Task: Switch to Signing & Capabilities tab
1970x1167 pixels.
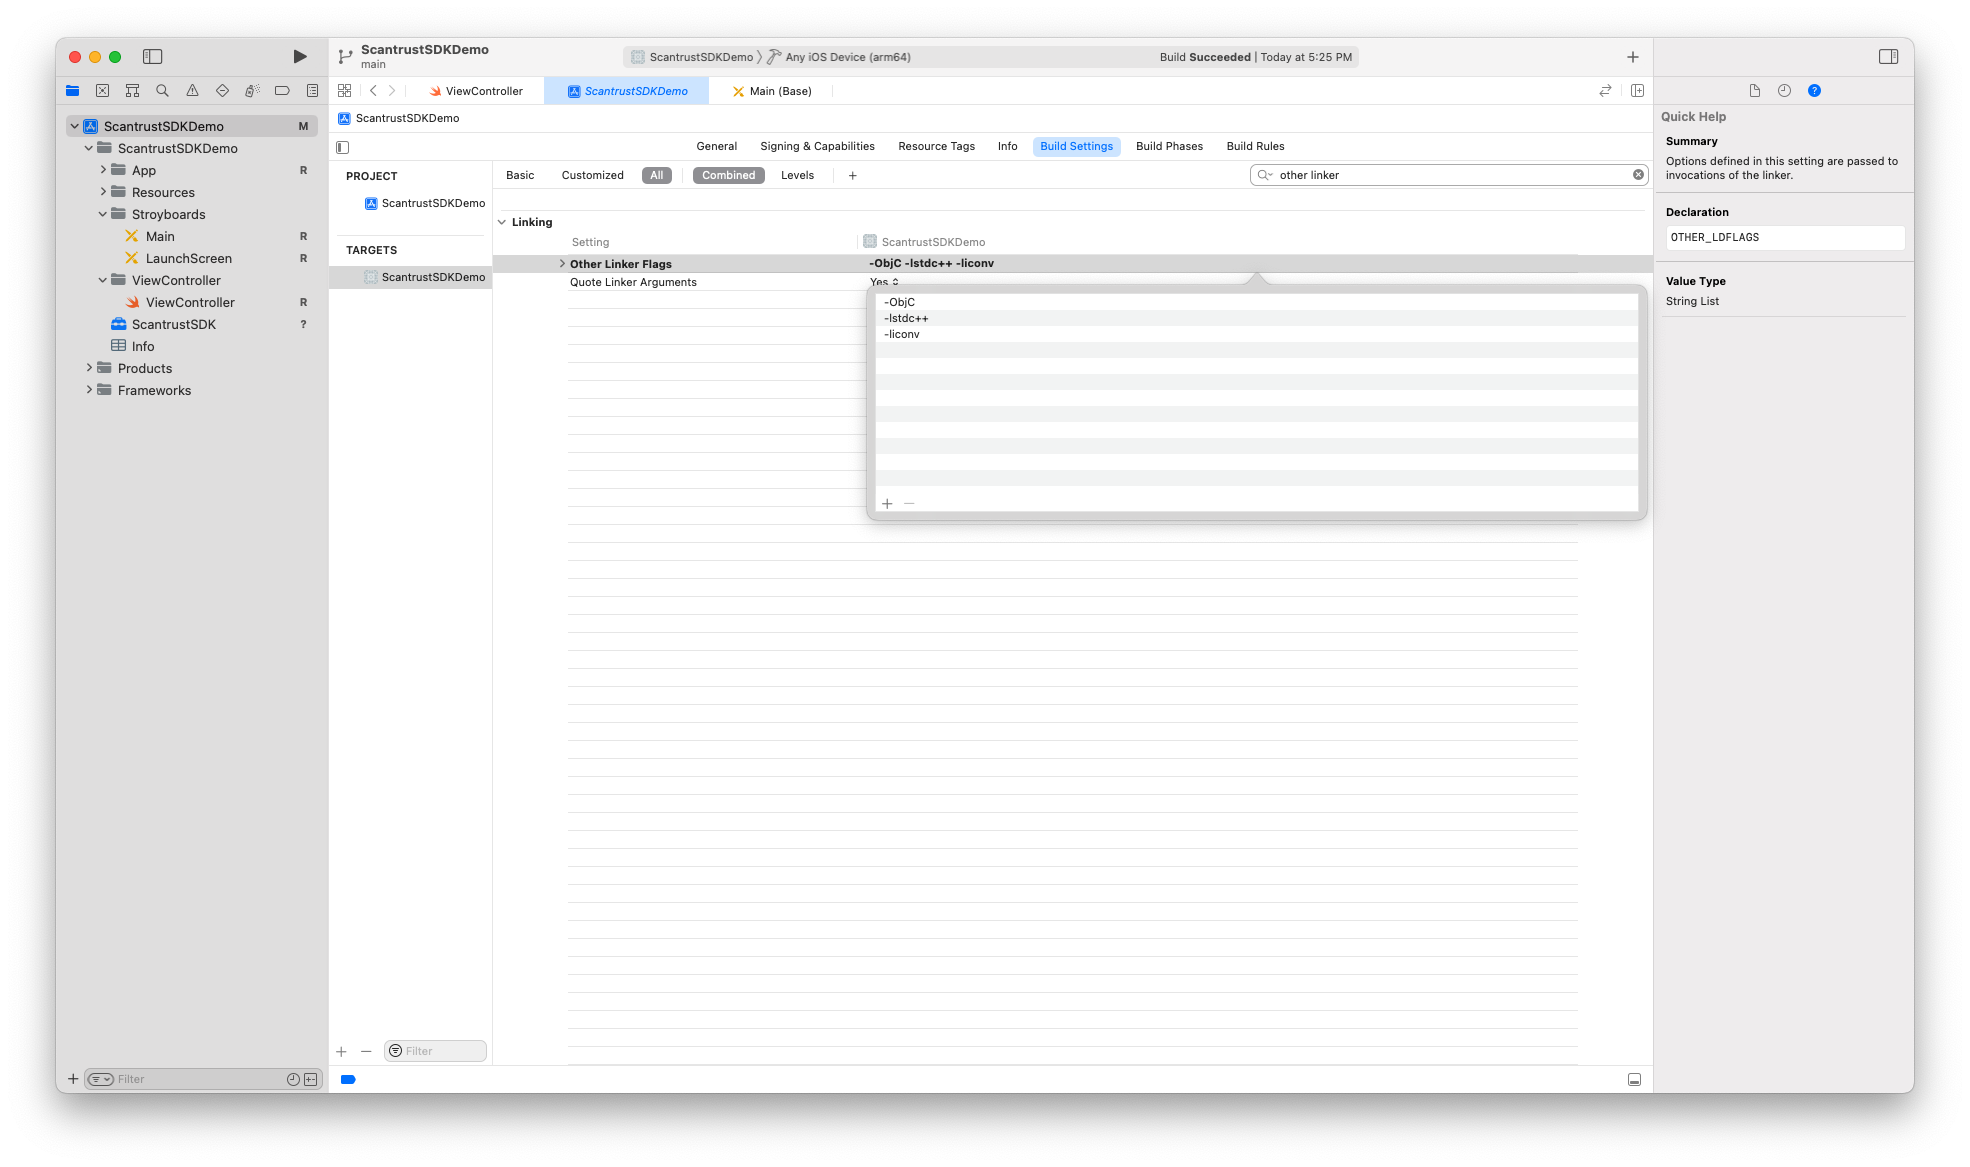Action: (x=817, y=146)
